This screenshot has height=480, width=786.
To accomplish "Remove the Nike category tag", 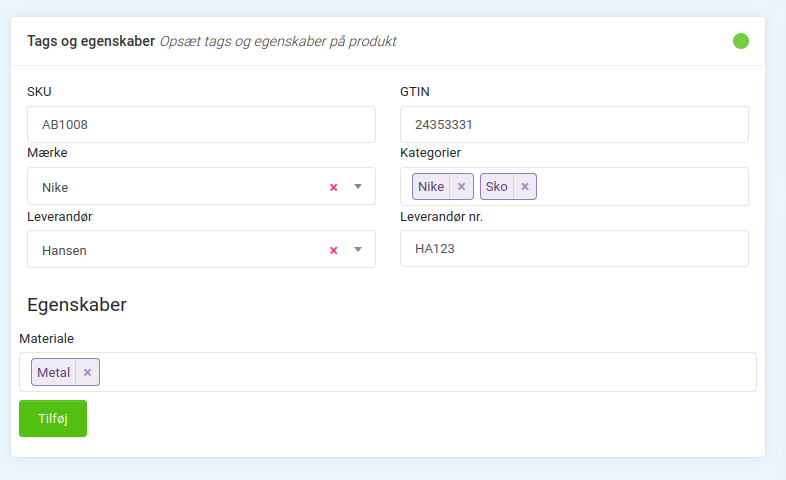I will point(461,187).
